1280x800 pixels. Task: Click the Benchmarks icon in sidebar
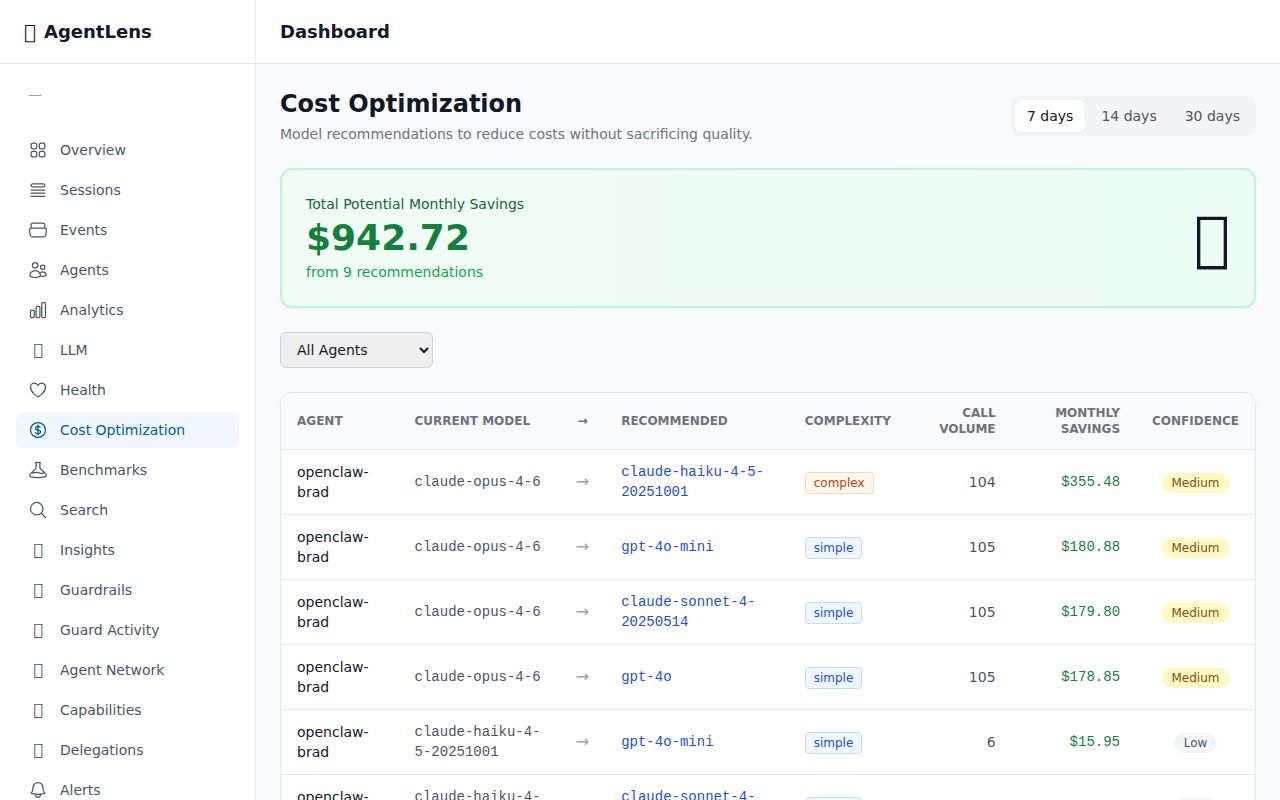pos(37,469)
